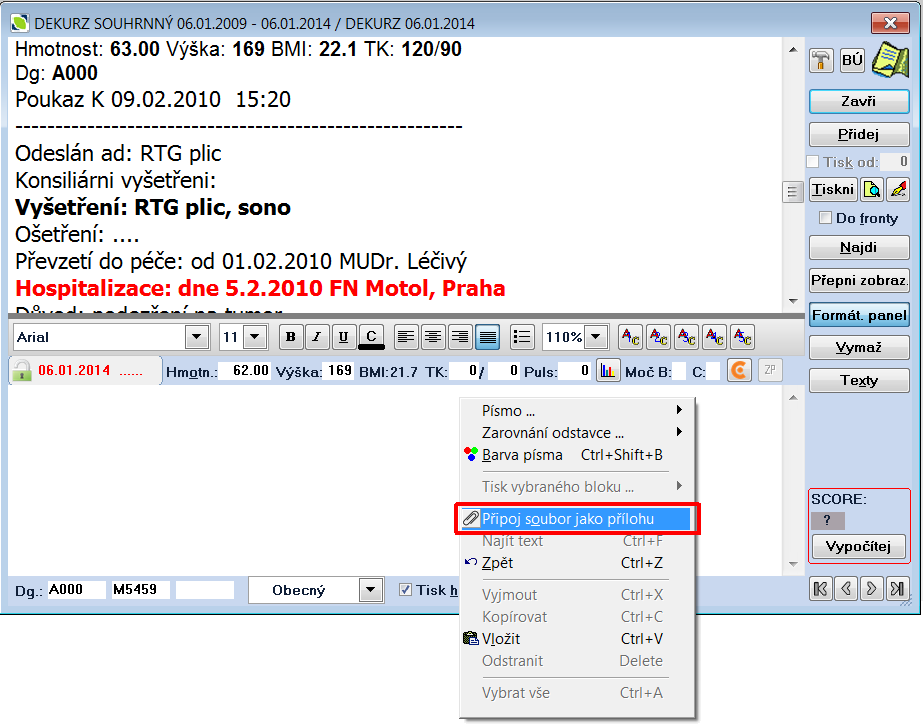Select Zpět in context menu
923x724 pixels.
(577, 563)
